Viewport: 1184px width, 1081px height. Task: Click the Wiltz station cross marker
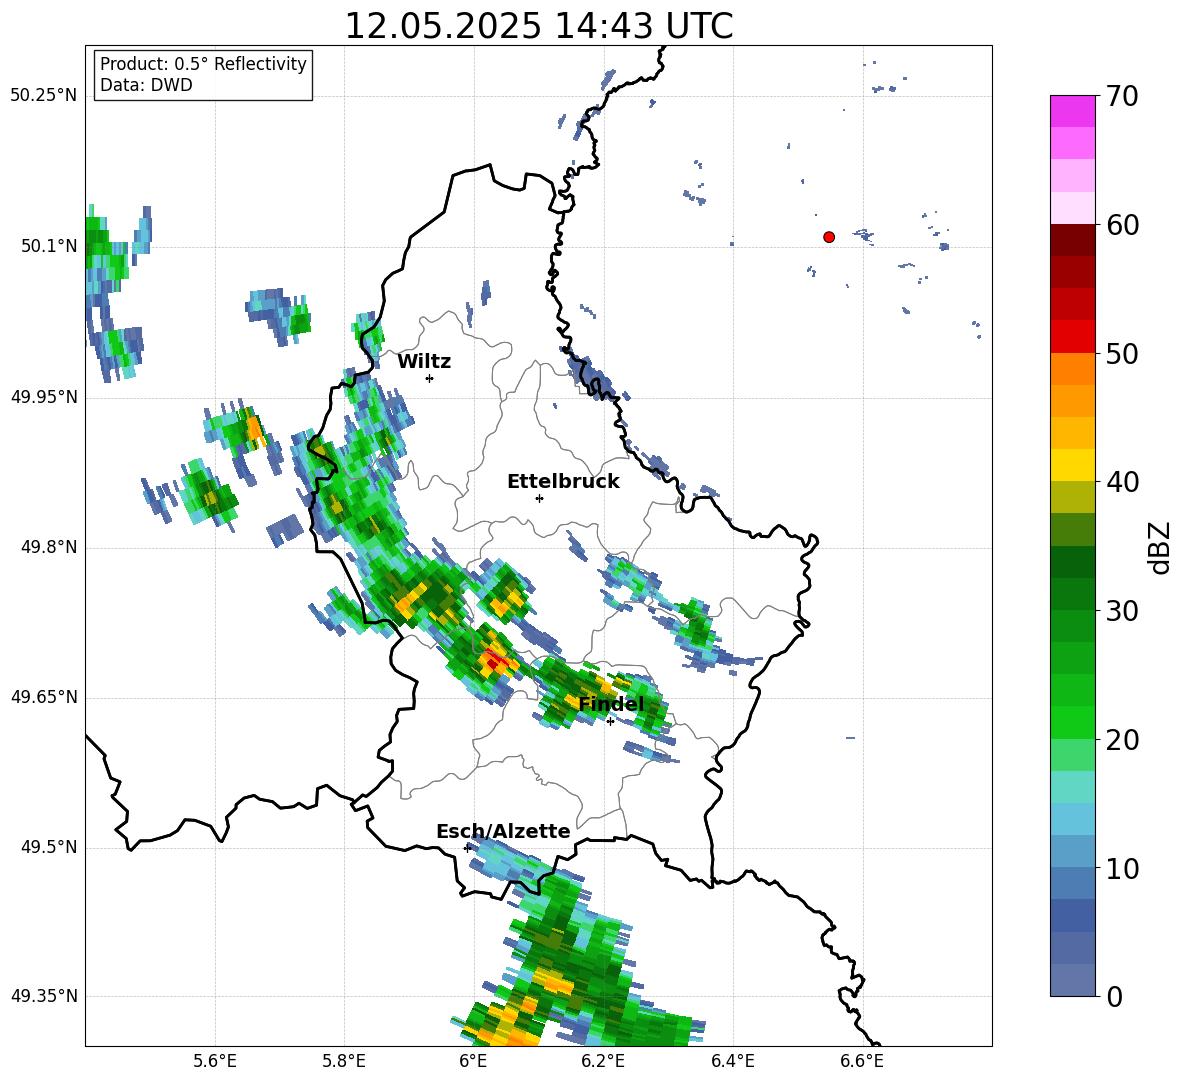(x=430, y=378)
